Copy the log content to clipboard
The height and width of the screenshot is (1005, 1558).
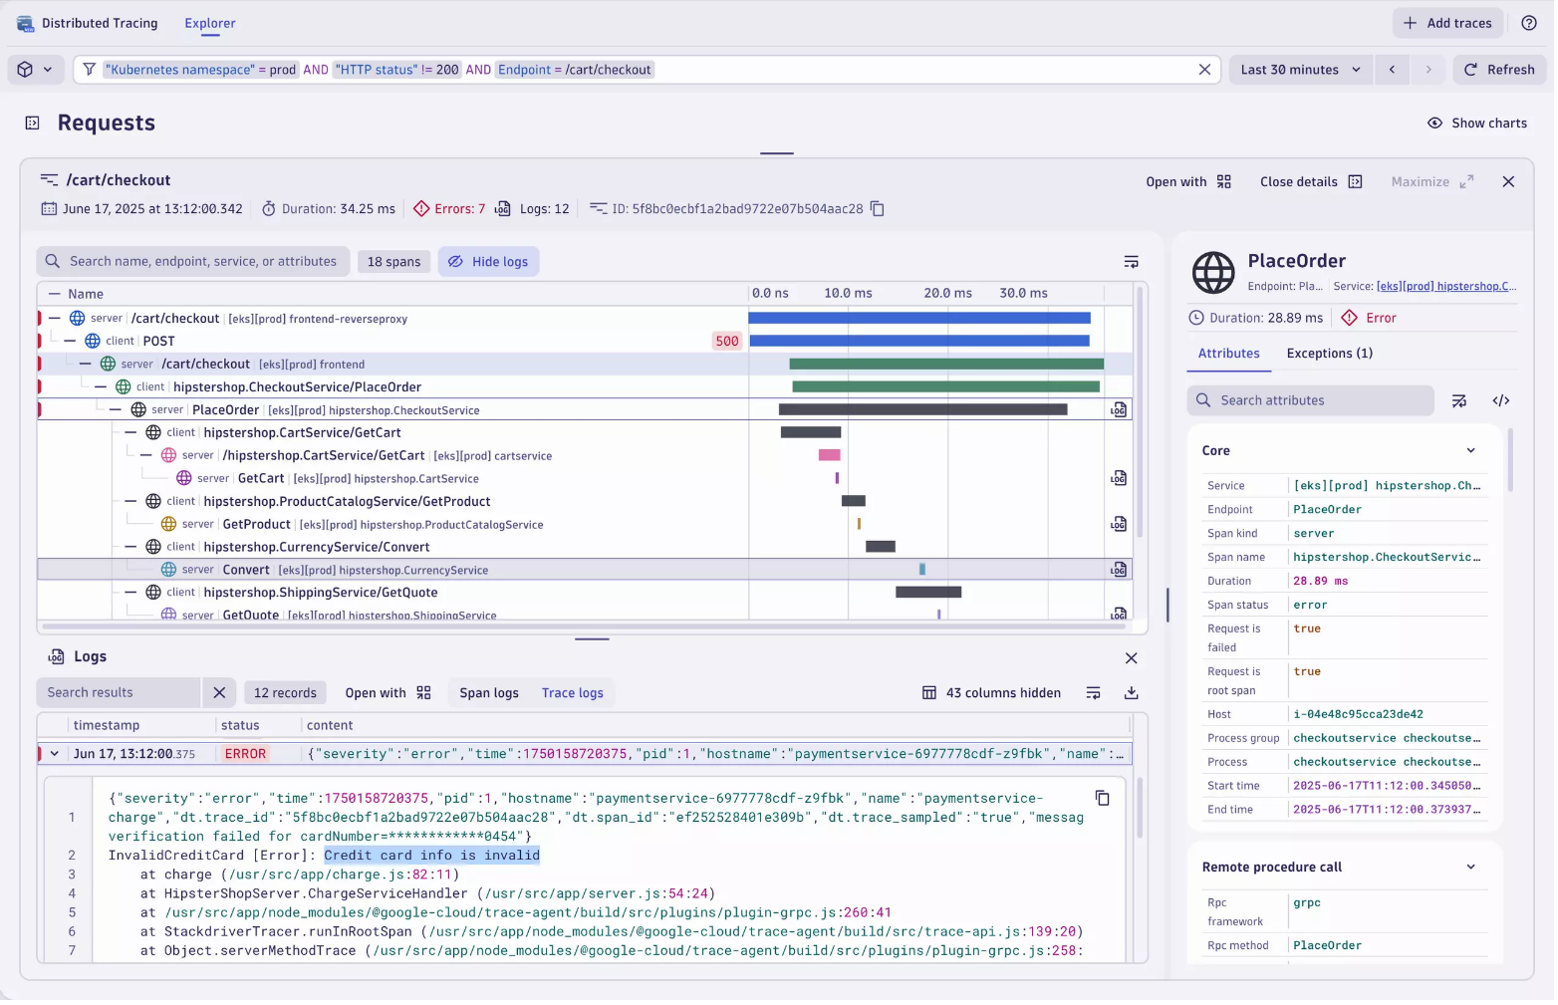[x=1105, y=800]
